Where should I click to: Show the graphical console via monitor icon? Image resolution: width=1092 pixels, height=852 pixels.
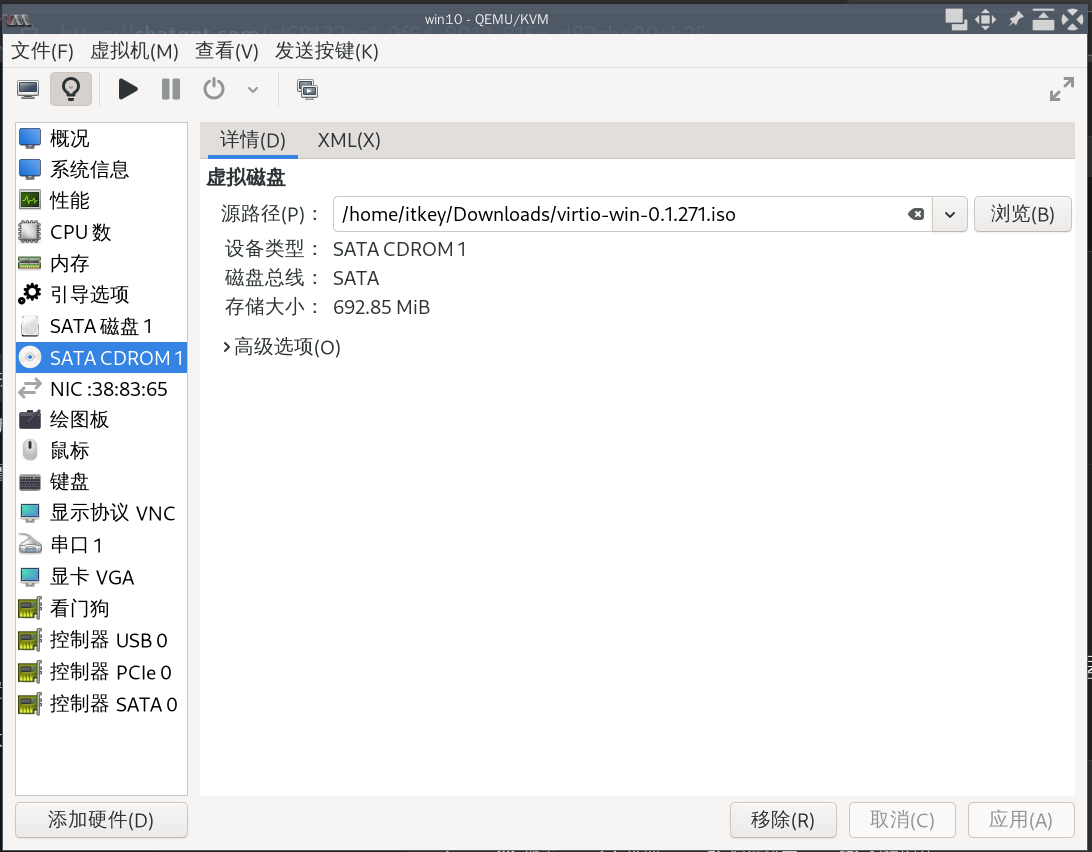(27, 88)
